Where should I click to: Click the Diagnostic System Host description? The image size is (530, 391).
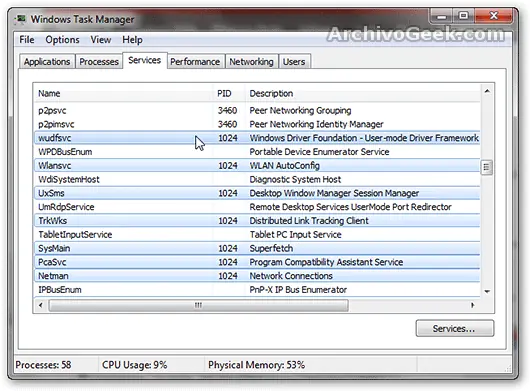coord(295,179)
